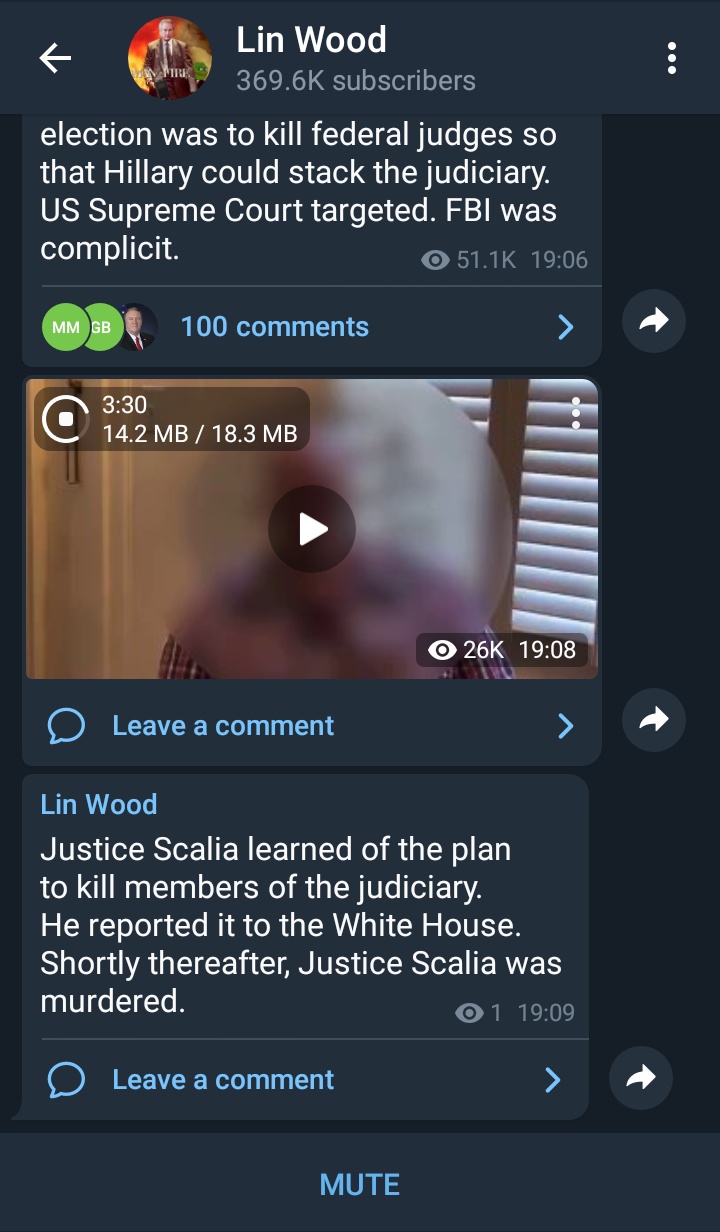Expand the chevron beside 100 comments
This screenshot has width=720, height=1232.
(565, 327)
